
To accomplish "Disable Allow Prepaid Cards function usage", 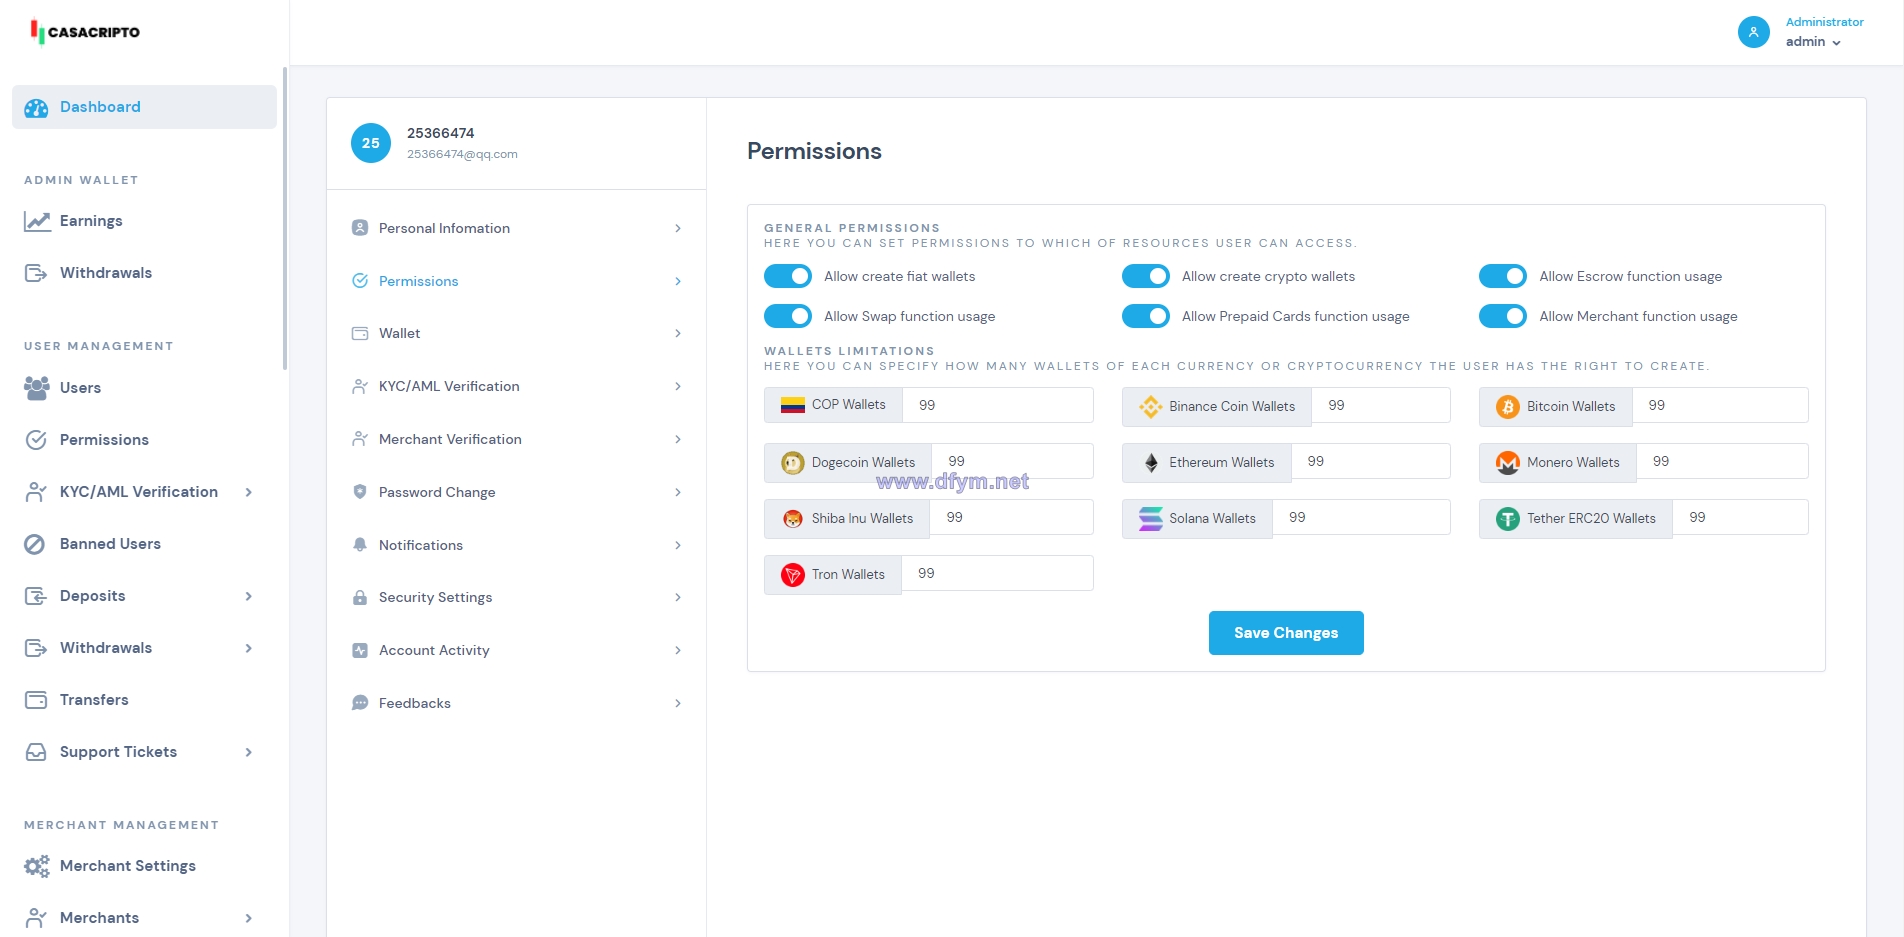I will point(1146,316).
